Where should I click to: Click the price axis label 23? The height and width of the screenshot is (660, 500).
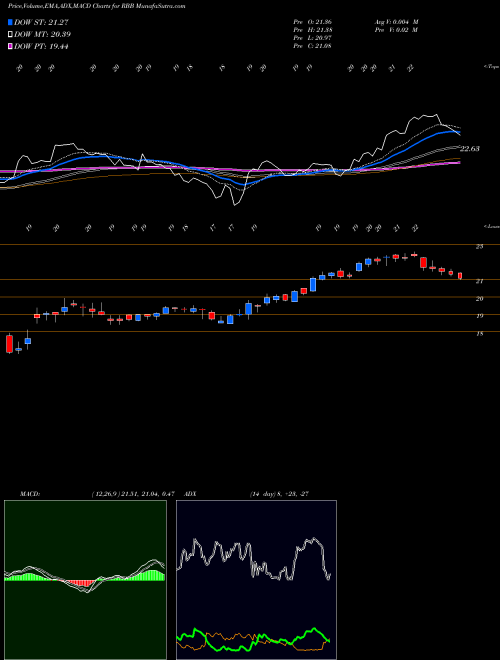[x=479, y=247]
